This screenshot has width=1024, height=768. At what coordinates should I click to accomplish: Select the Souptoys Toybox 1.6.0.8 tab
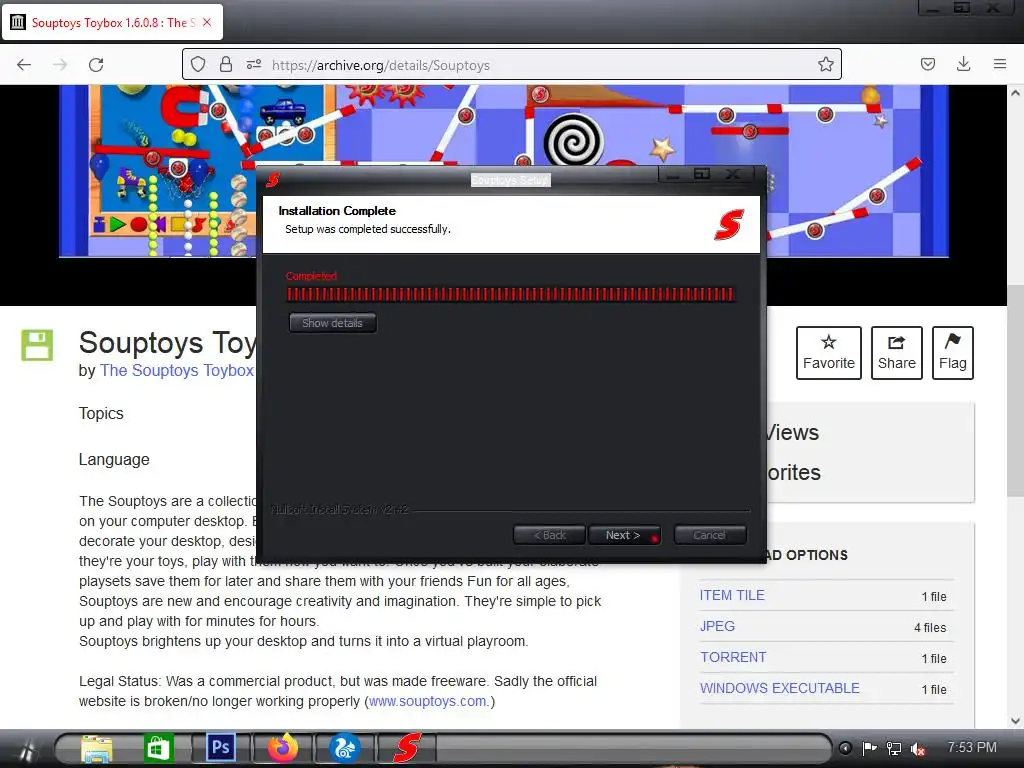(x=113, y=22)
